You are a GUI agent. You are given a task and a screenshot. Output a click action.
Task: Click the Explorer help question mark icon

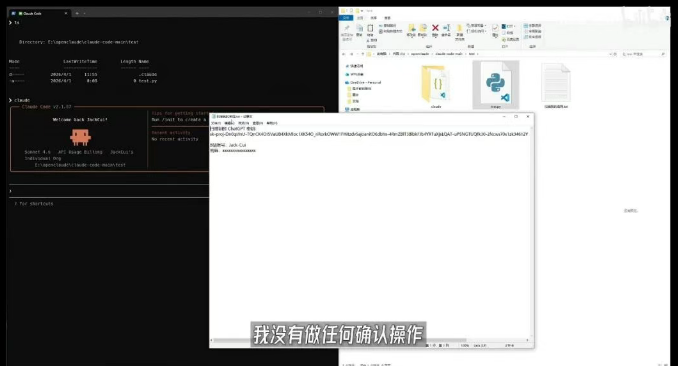pos(668,18)
